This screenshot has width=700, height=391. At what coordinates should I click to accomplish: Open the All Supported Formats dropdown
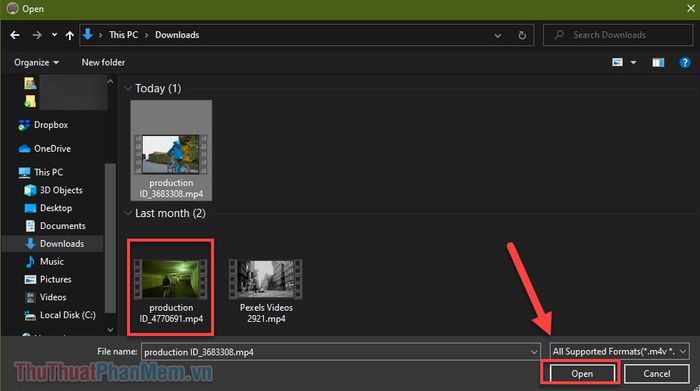[x=620, y=352]
